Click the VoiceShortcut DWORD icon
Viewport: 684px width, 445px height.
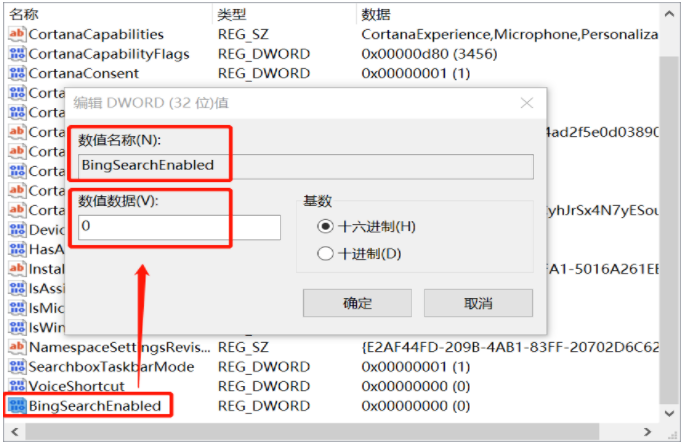(x=16, y=386)
